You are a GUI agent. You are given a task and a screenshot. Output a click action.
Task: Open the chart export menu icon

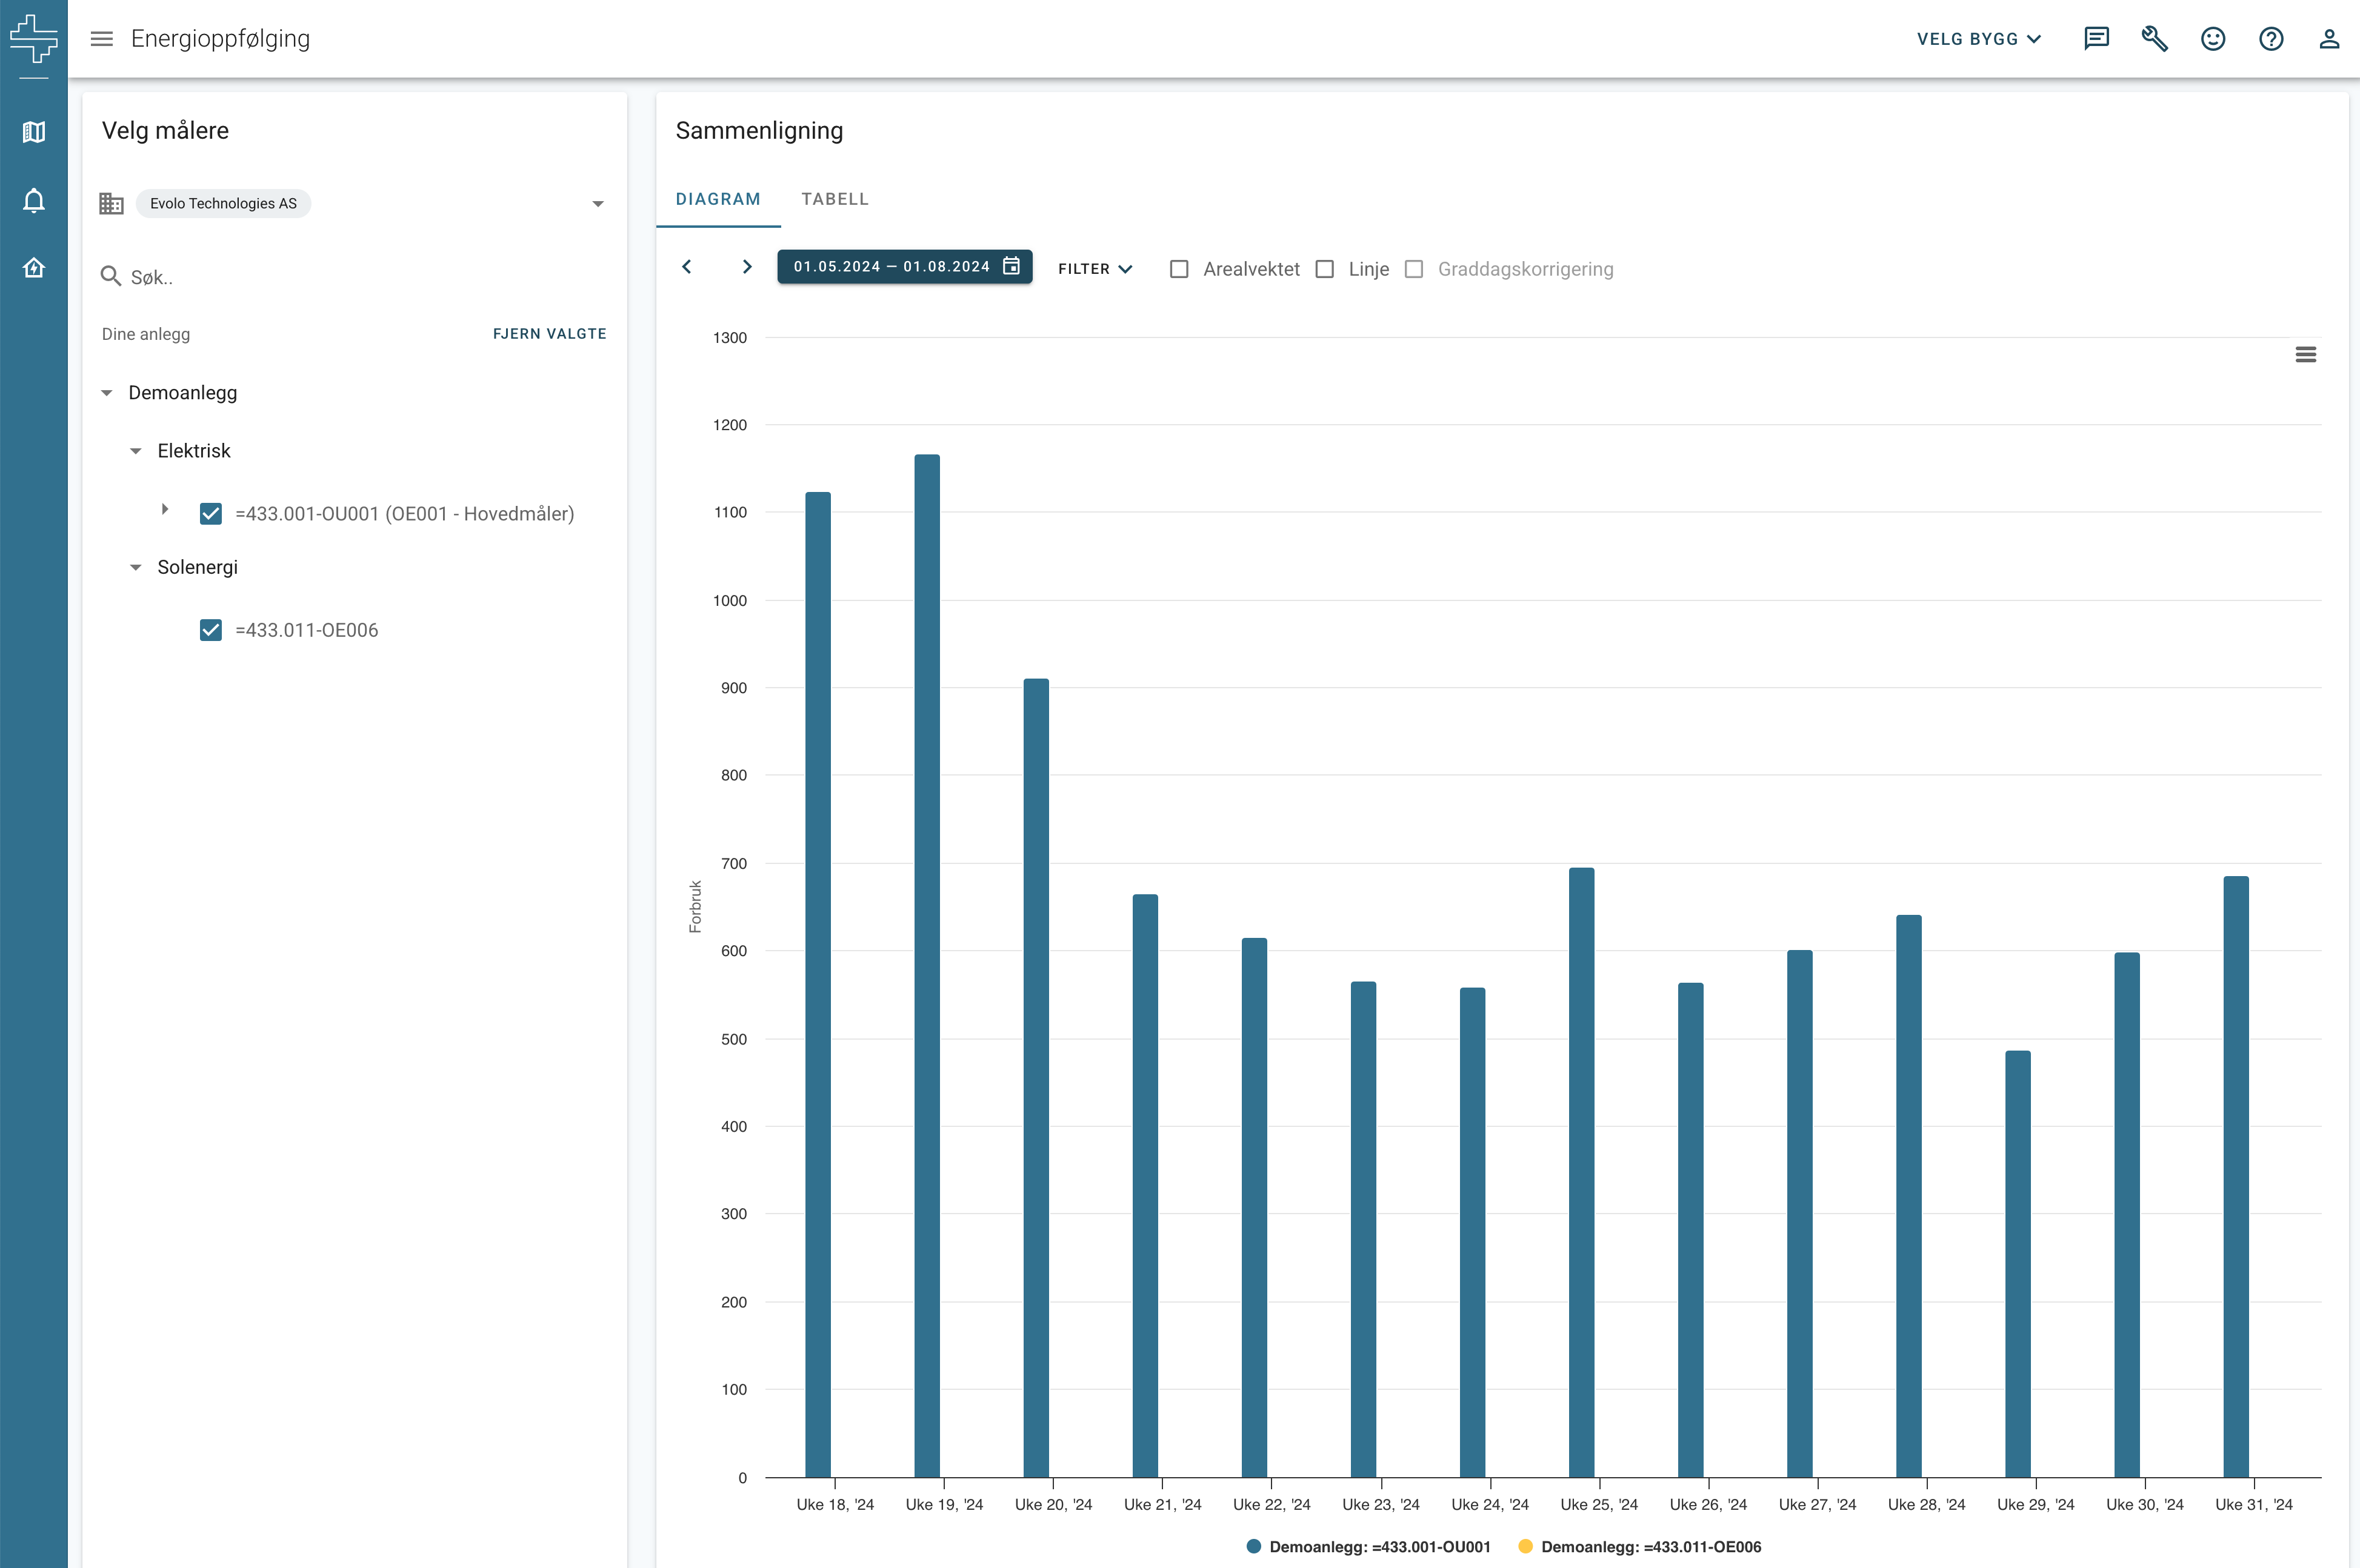point(2305,354)
